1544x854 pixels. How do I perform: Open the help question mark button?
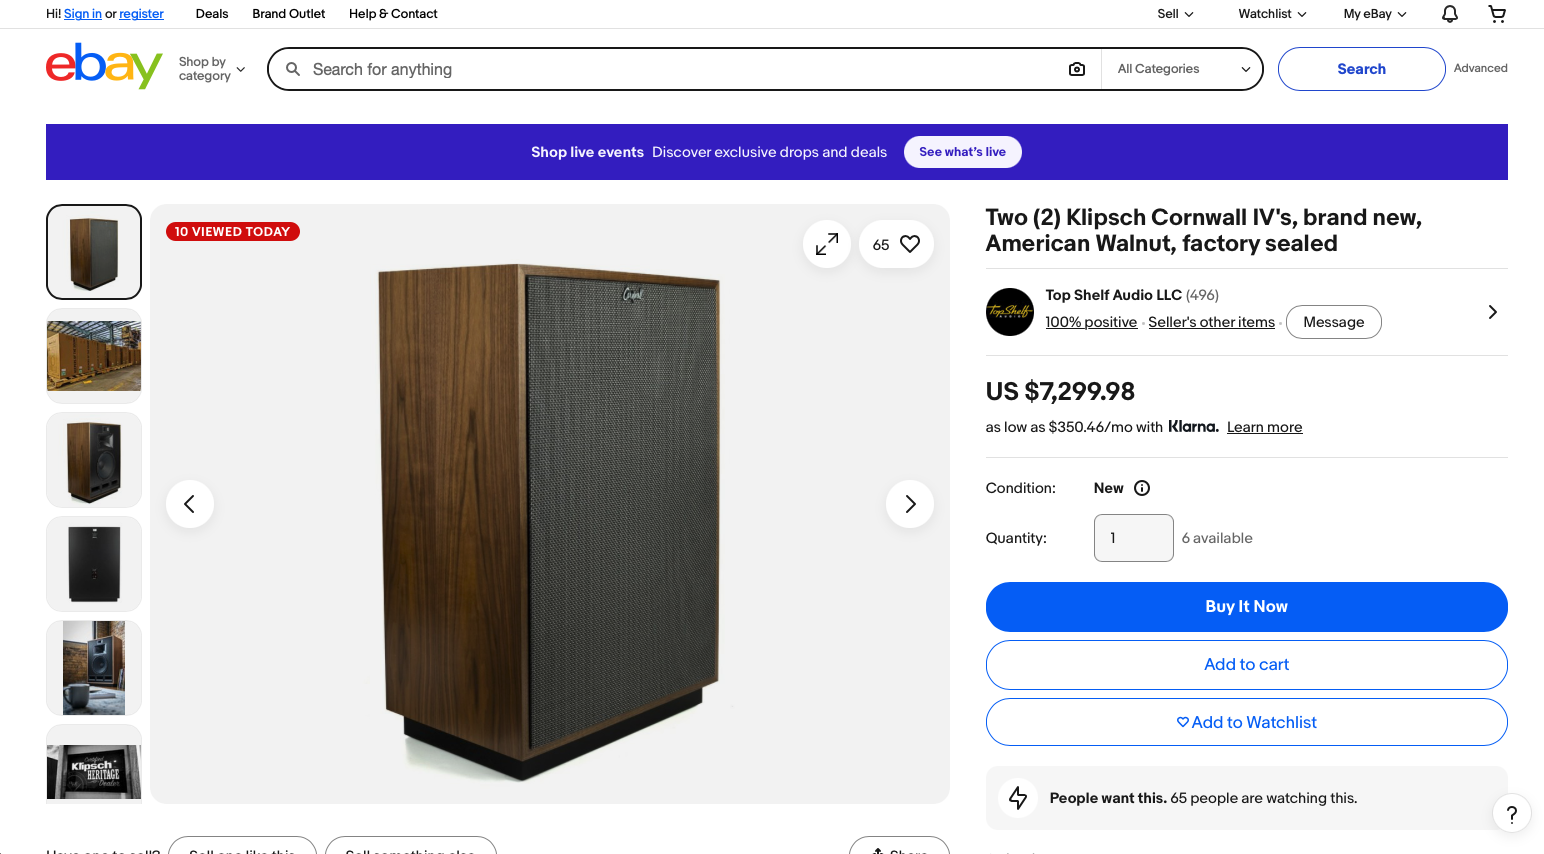1512,814
